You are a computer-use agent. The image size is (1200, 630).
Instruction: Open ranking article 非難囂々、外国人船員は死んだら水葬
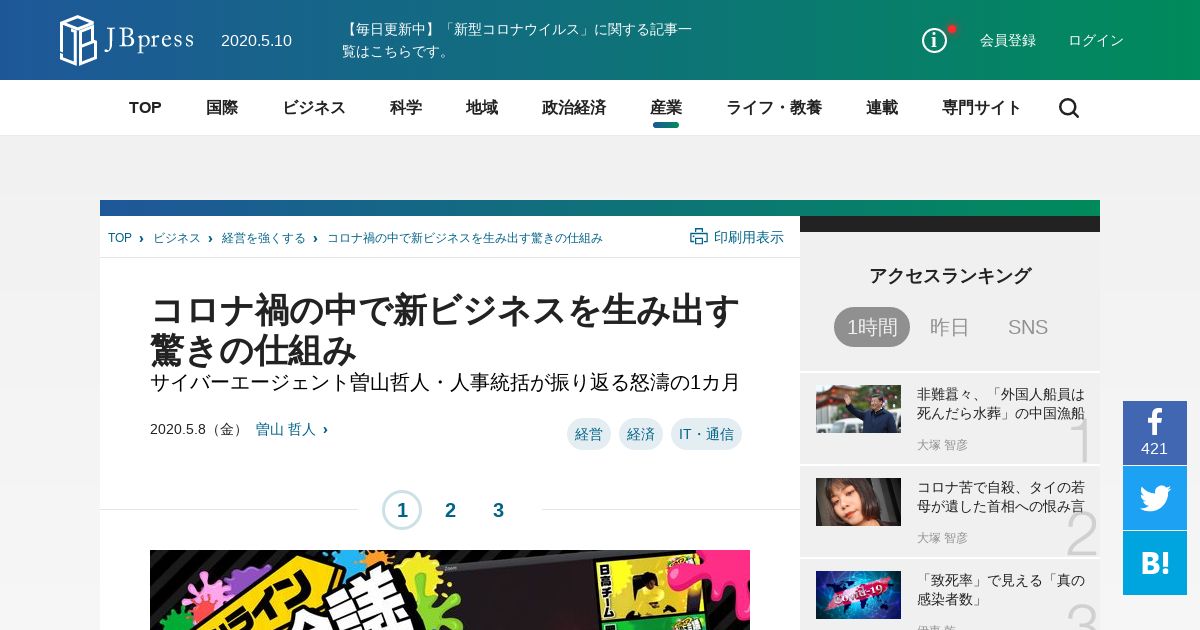point(1001,403)
